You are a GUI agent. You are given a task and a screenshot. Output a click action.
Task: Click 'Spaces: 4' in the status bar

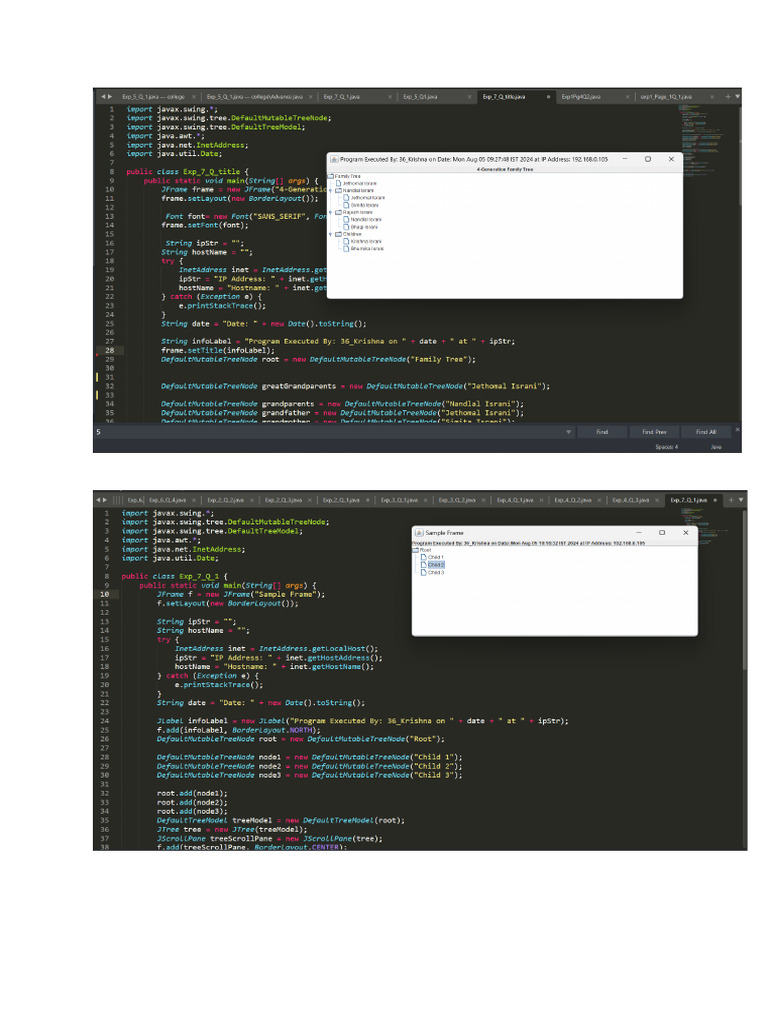pyautogui.click(x=667, y=447)
